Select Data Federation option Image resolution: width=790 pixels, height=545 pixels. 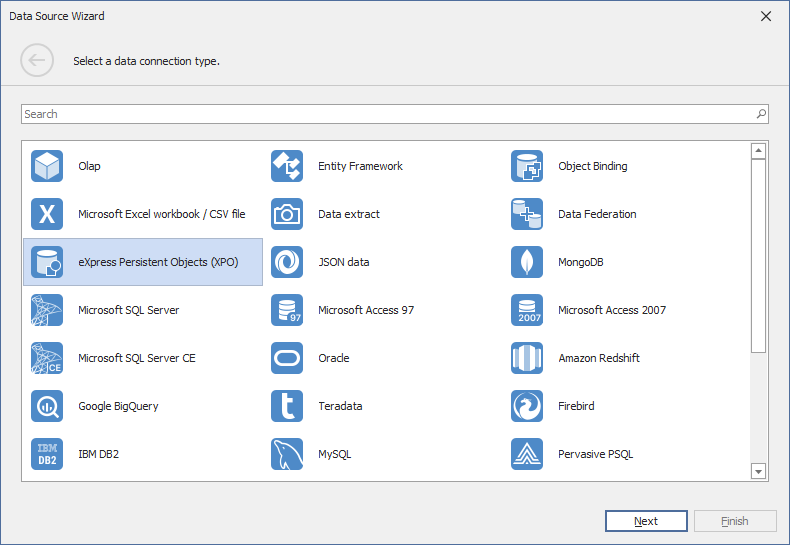click(x=597, y=214)
